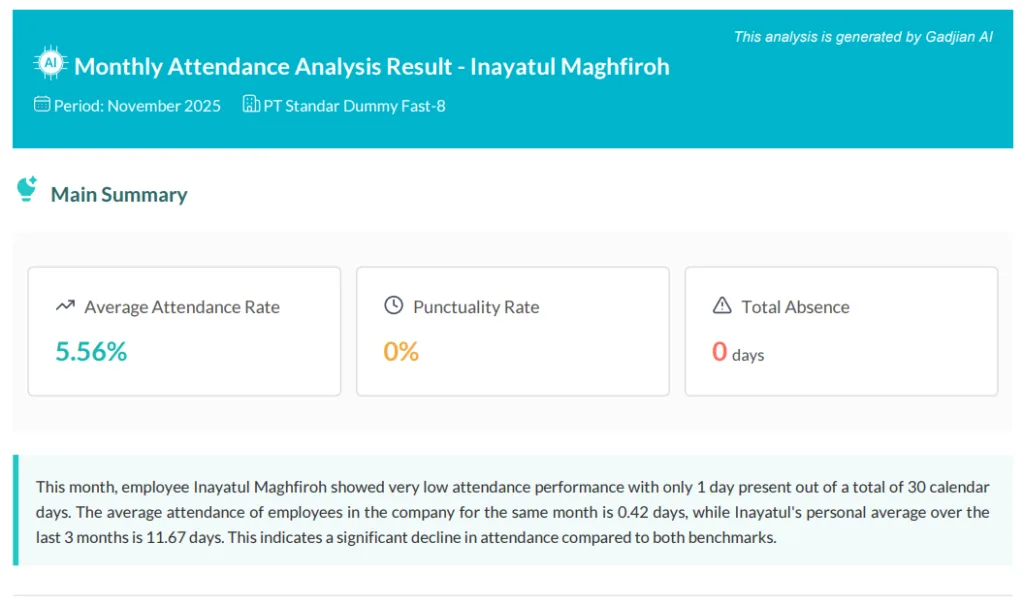Click the PT Standar Dummy Fast-8 label

click(354, 105)
